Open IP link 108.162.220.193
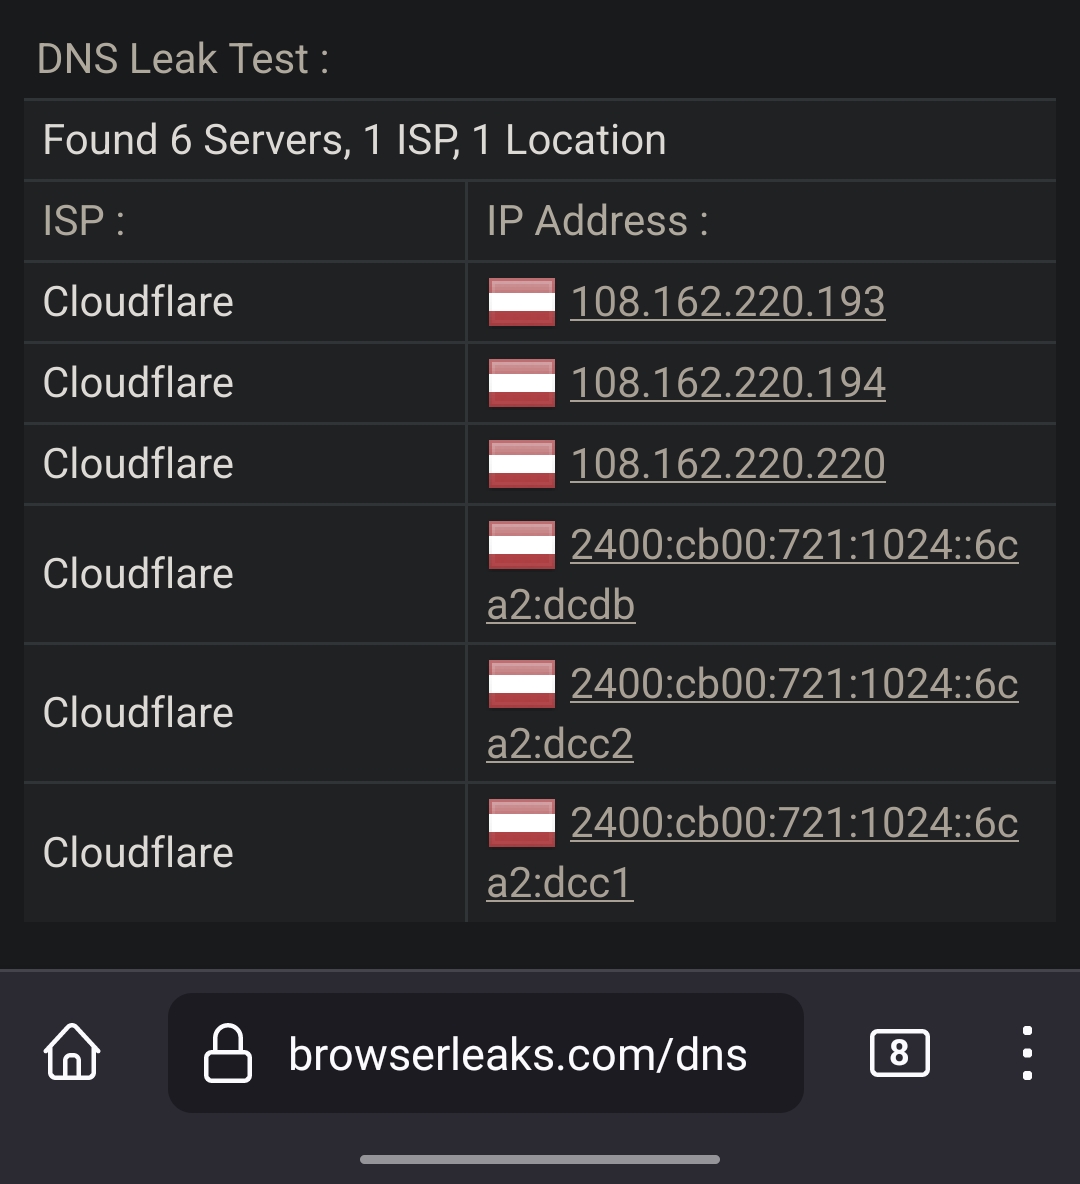The width and height of the screenshot is (1080, 1184). (727, 302)
